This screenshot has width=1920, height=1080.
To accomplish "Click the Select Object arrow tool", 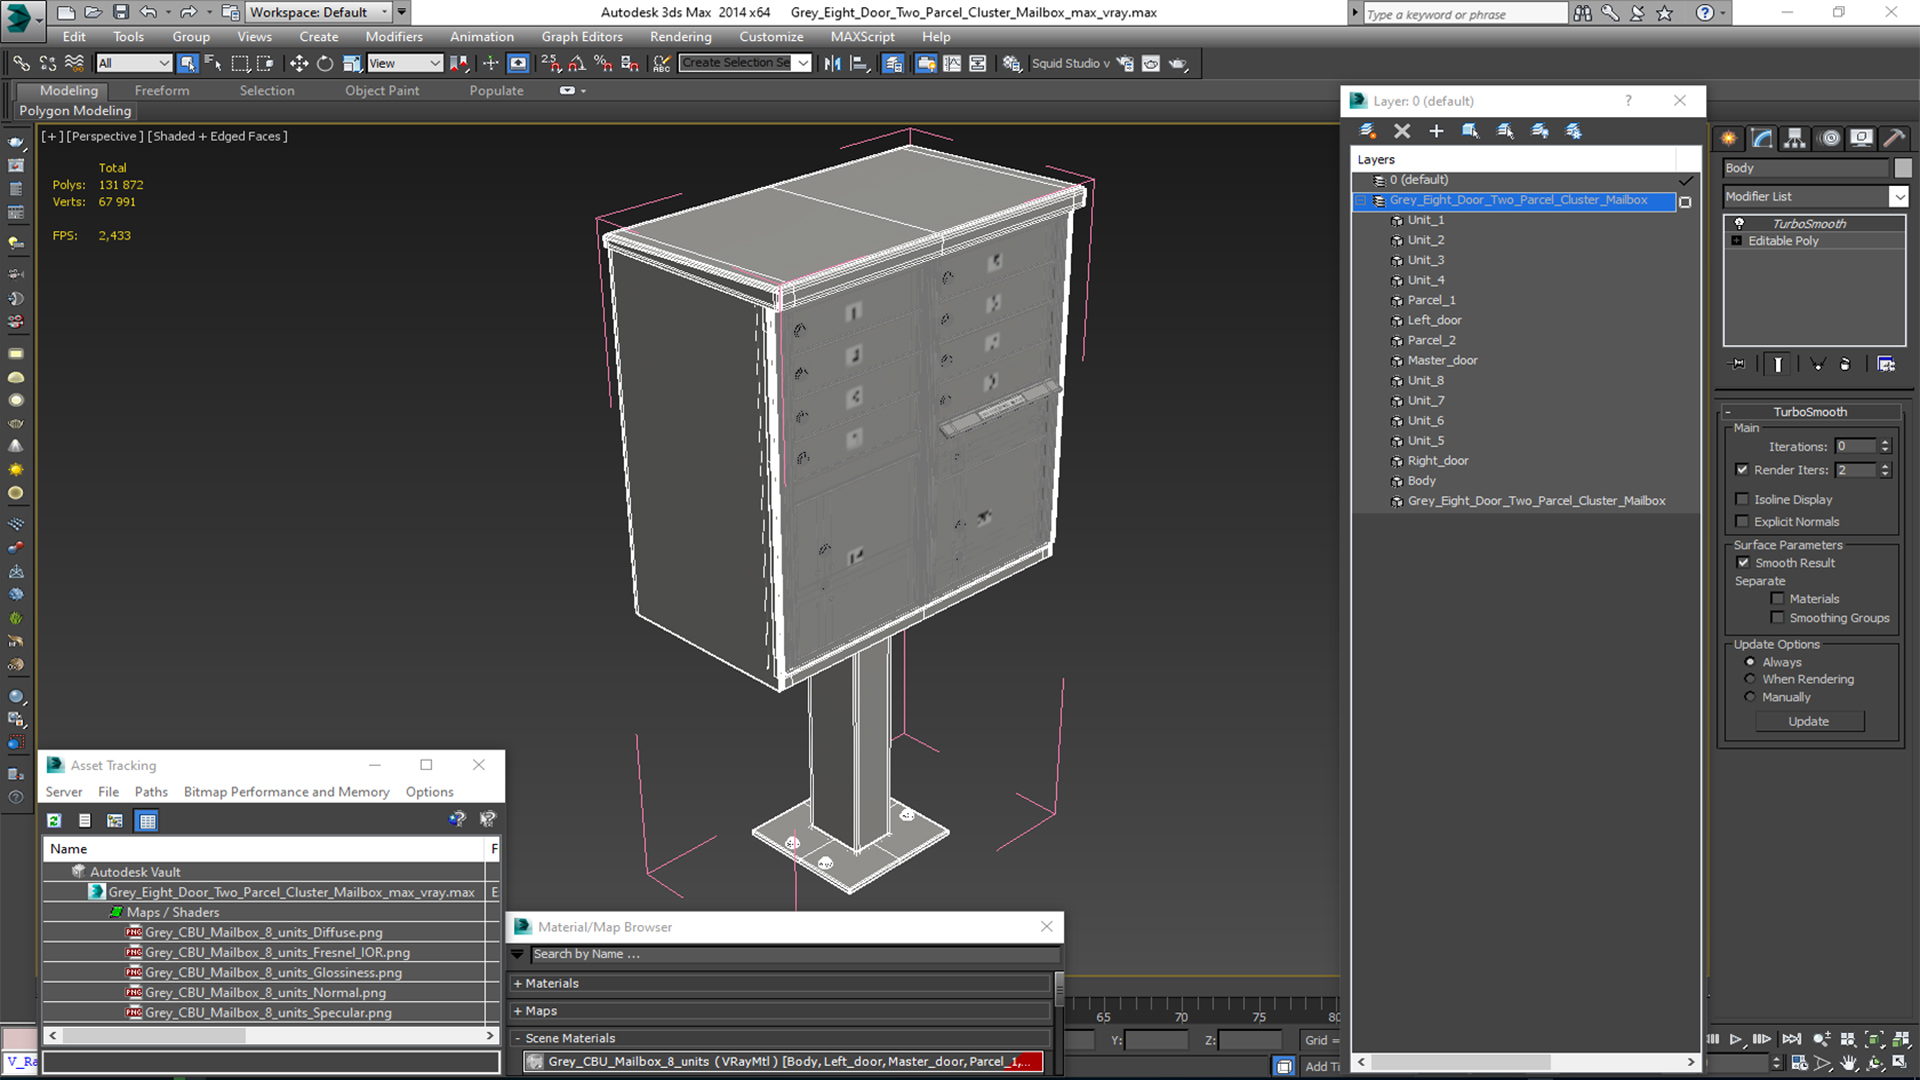I will tap(187, 63).
